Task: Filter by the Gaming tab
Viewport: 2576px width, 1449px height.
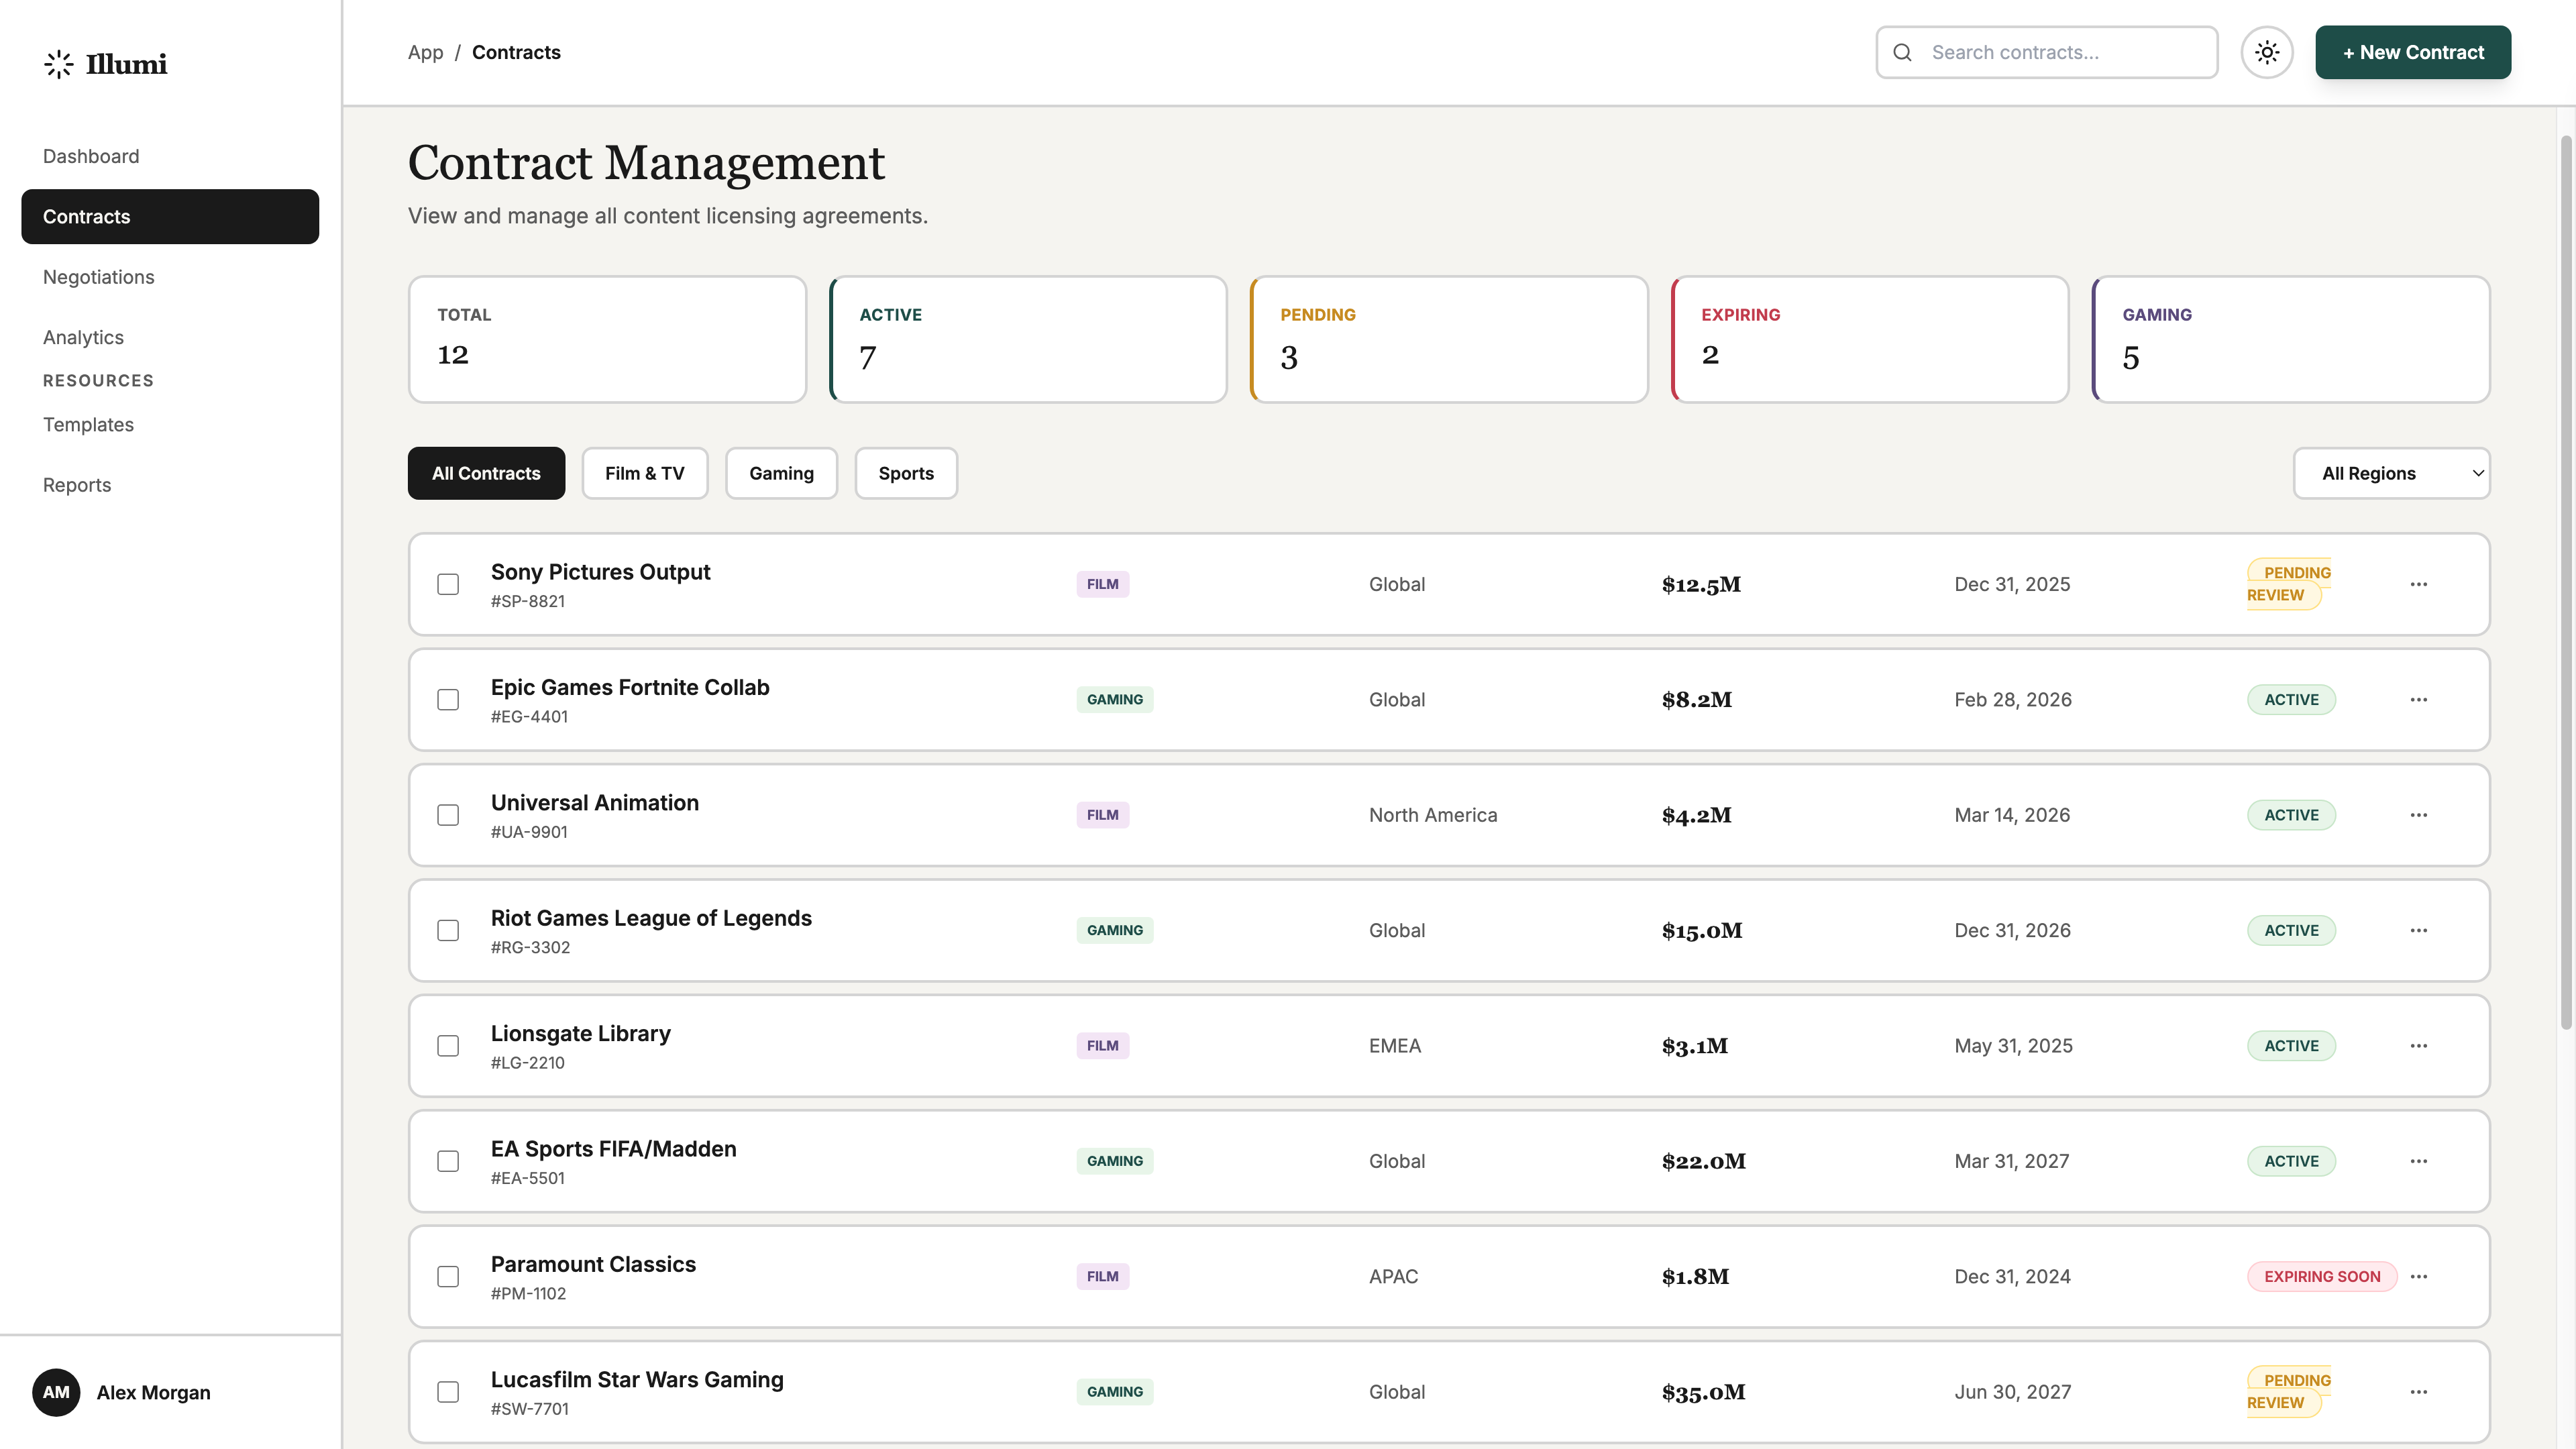Action: [x=781, y=473]
